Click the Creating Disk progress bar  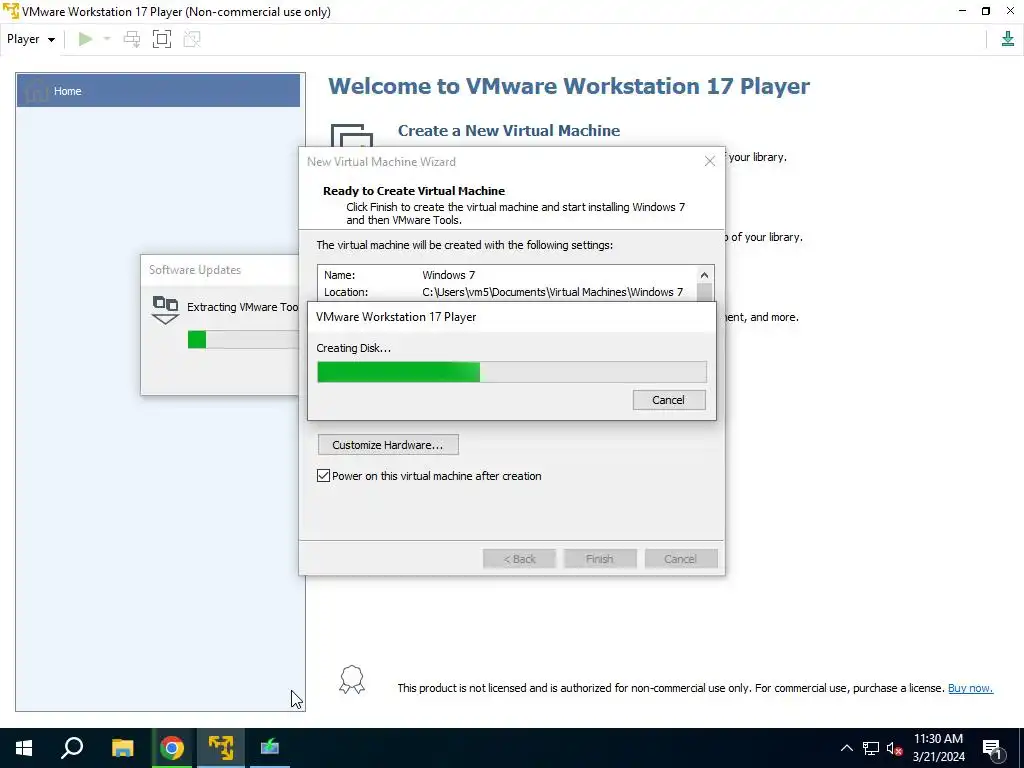coord(511,372)
